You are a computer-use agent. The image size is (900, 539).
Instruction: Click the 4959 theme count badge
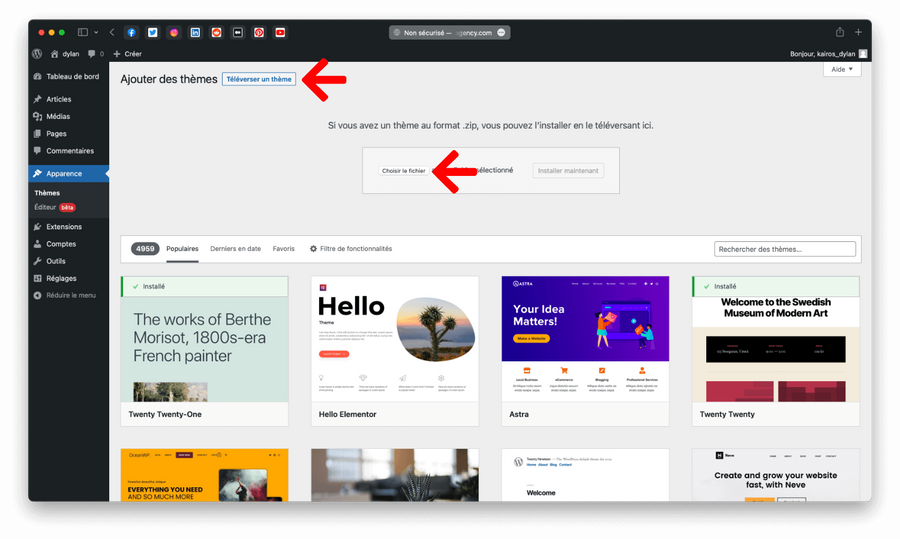click(145, 249)
